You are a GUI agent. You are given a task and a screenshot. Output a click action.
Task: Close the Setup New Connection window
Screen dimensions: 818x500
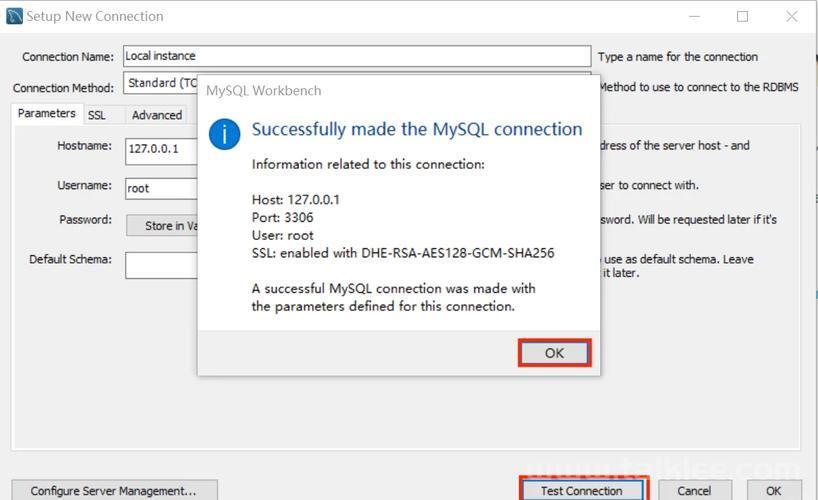coord(791,17)
